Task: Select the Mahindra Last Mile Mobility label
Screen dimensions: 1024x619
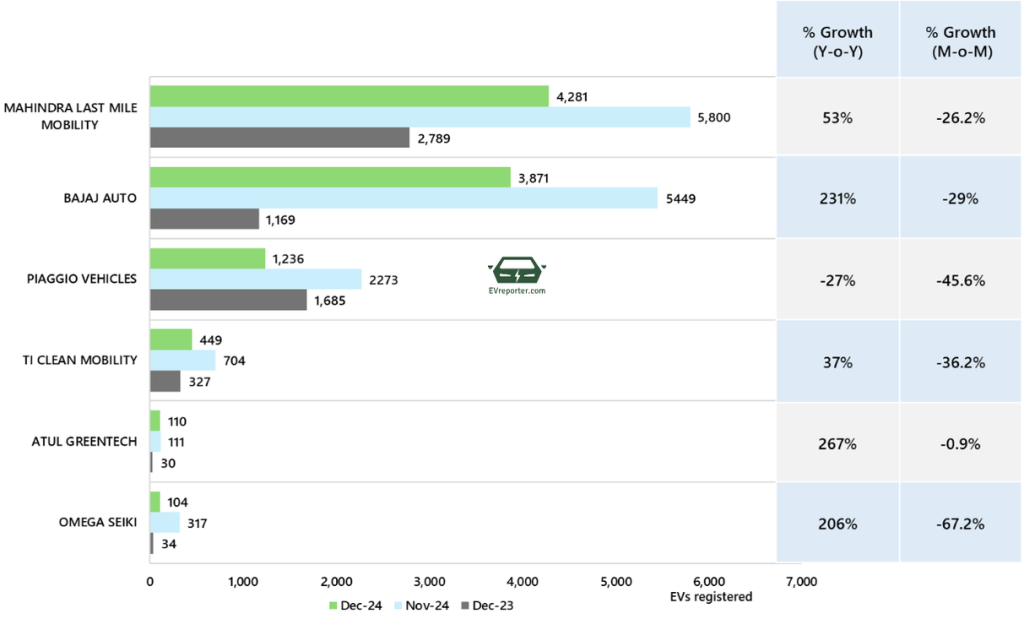Action: click(x=70, y=116)
